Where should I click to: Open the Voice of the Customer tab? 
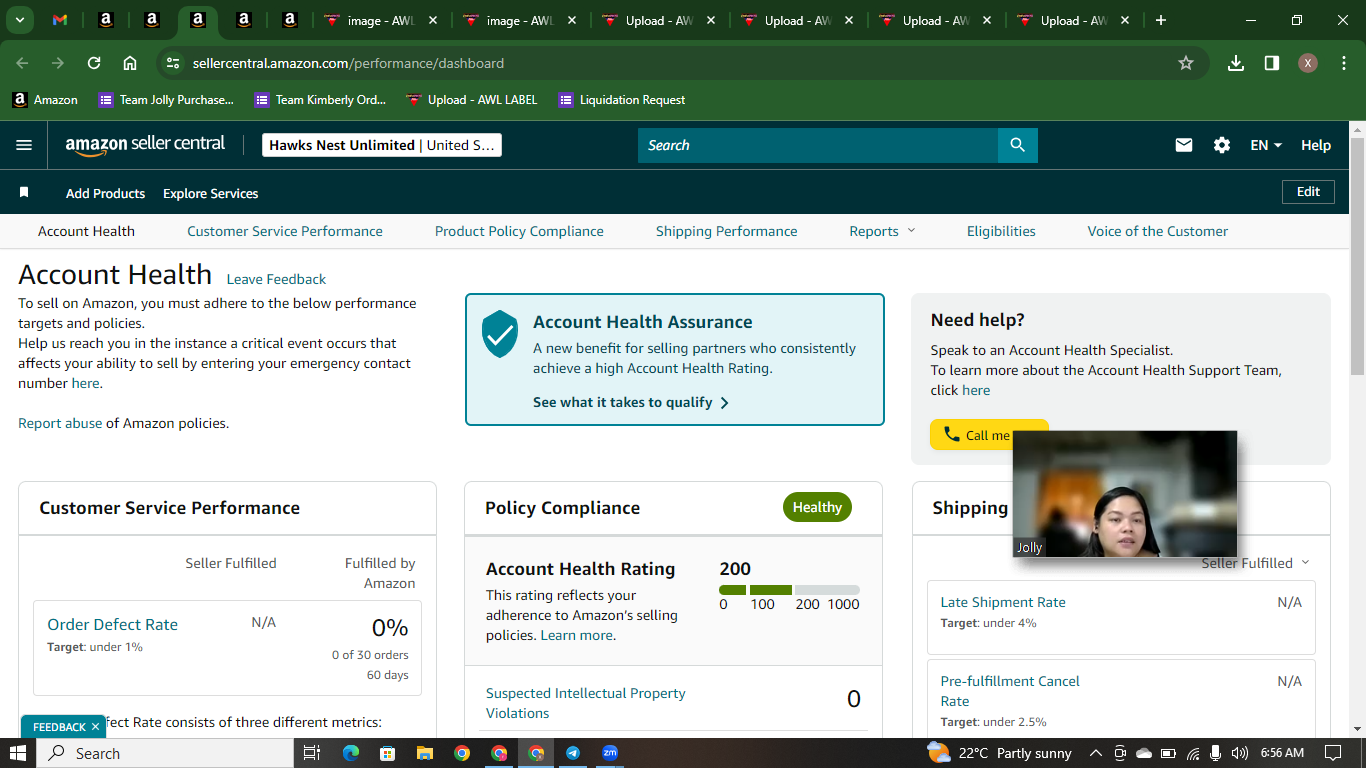(1158, 231)
